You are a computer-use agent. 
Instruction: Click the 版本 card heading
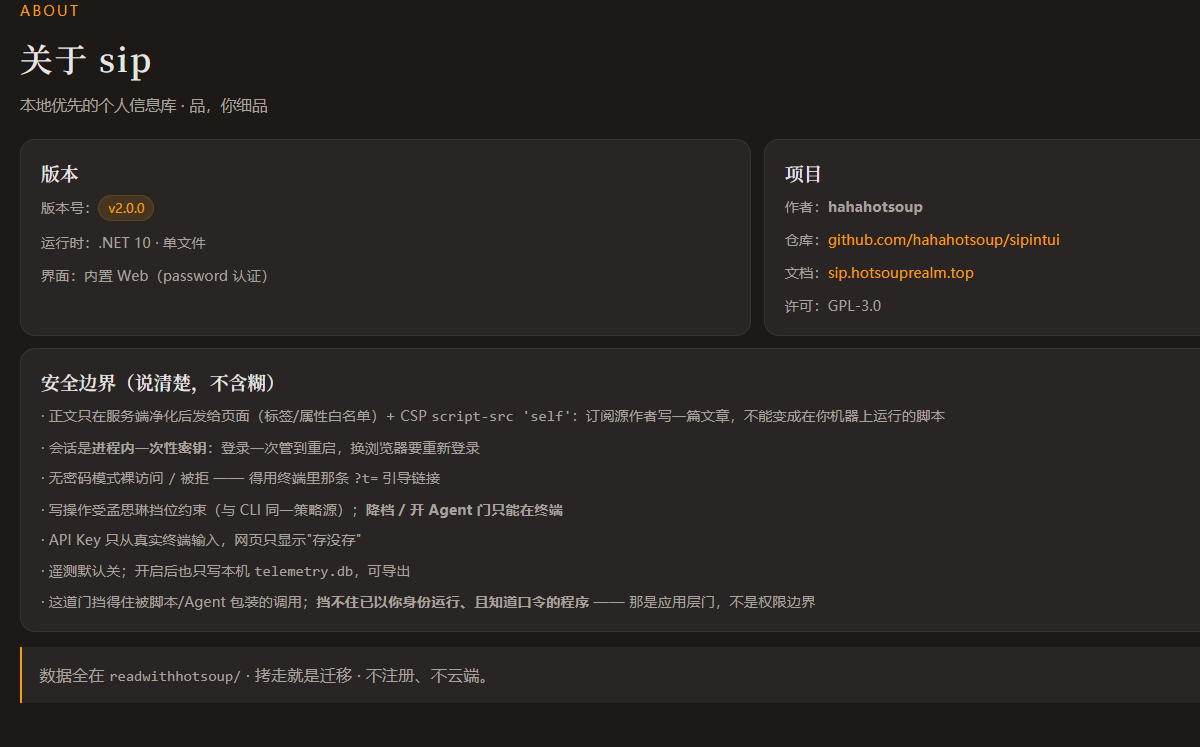click(x=59, y=174)
